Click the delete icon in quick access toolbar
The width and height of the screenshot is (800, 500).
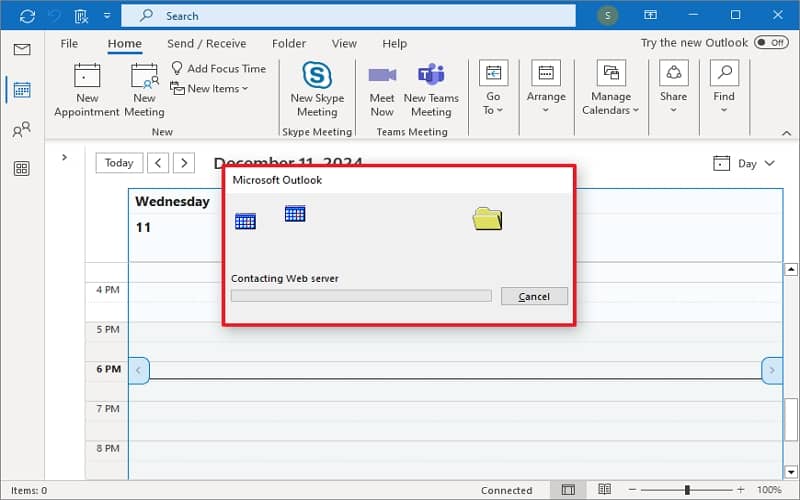(x=81, y=16)
